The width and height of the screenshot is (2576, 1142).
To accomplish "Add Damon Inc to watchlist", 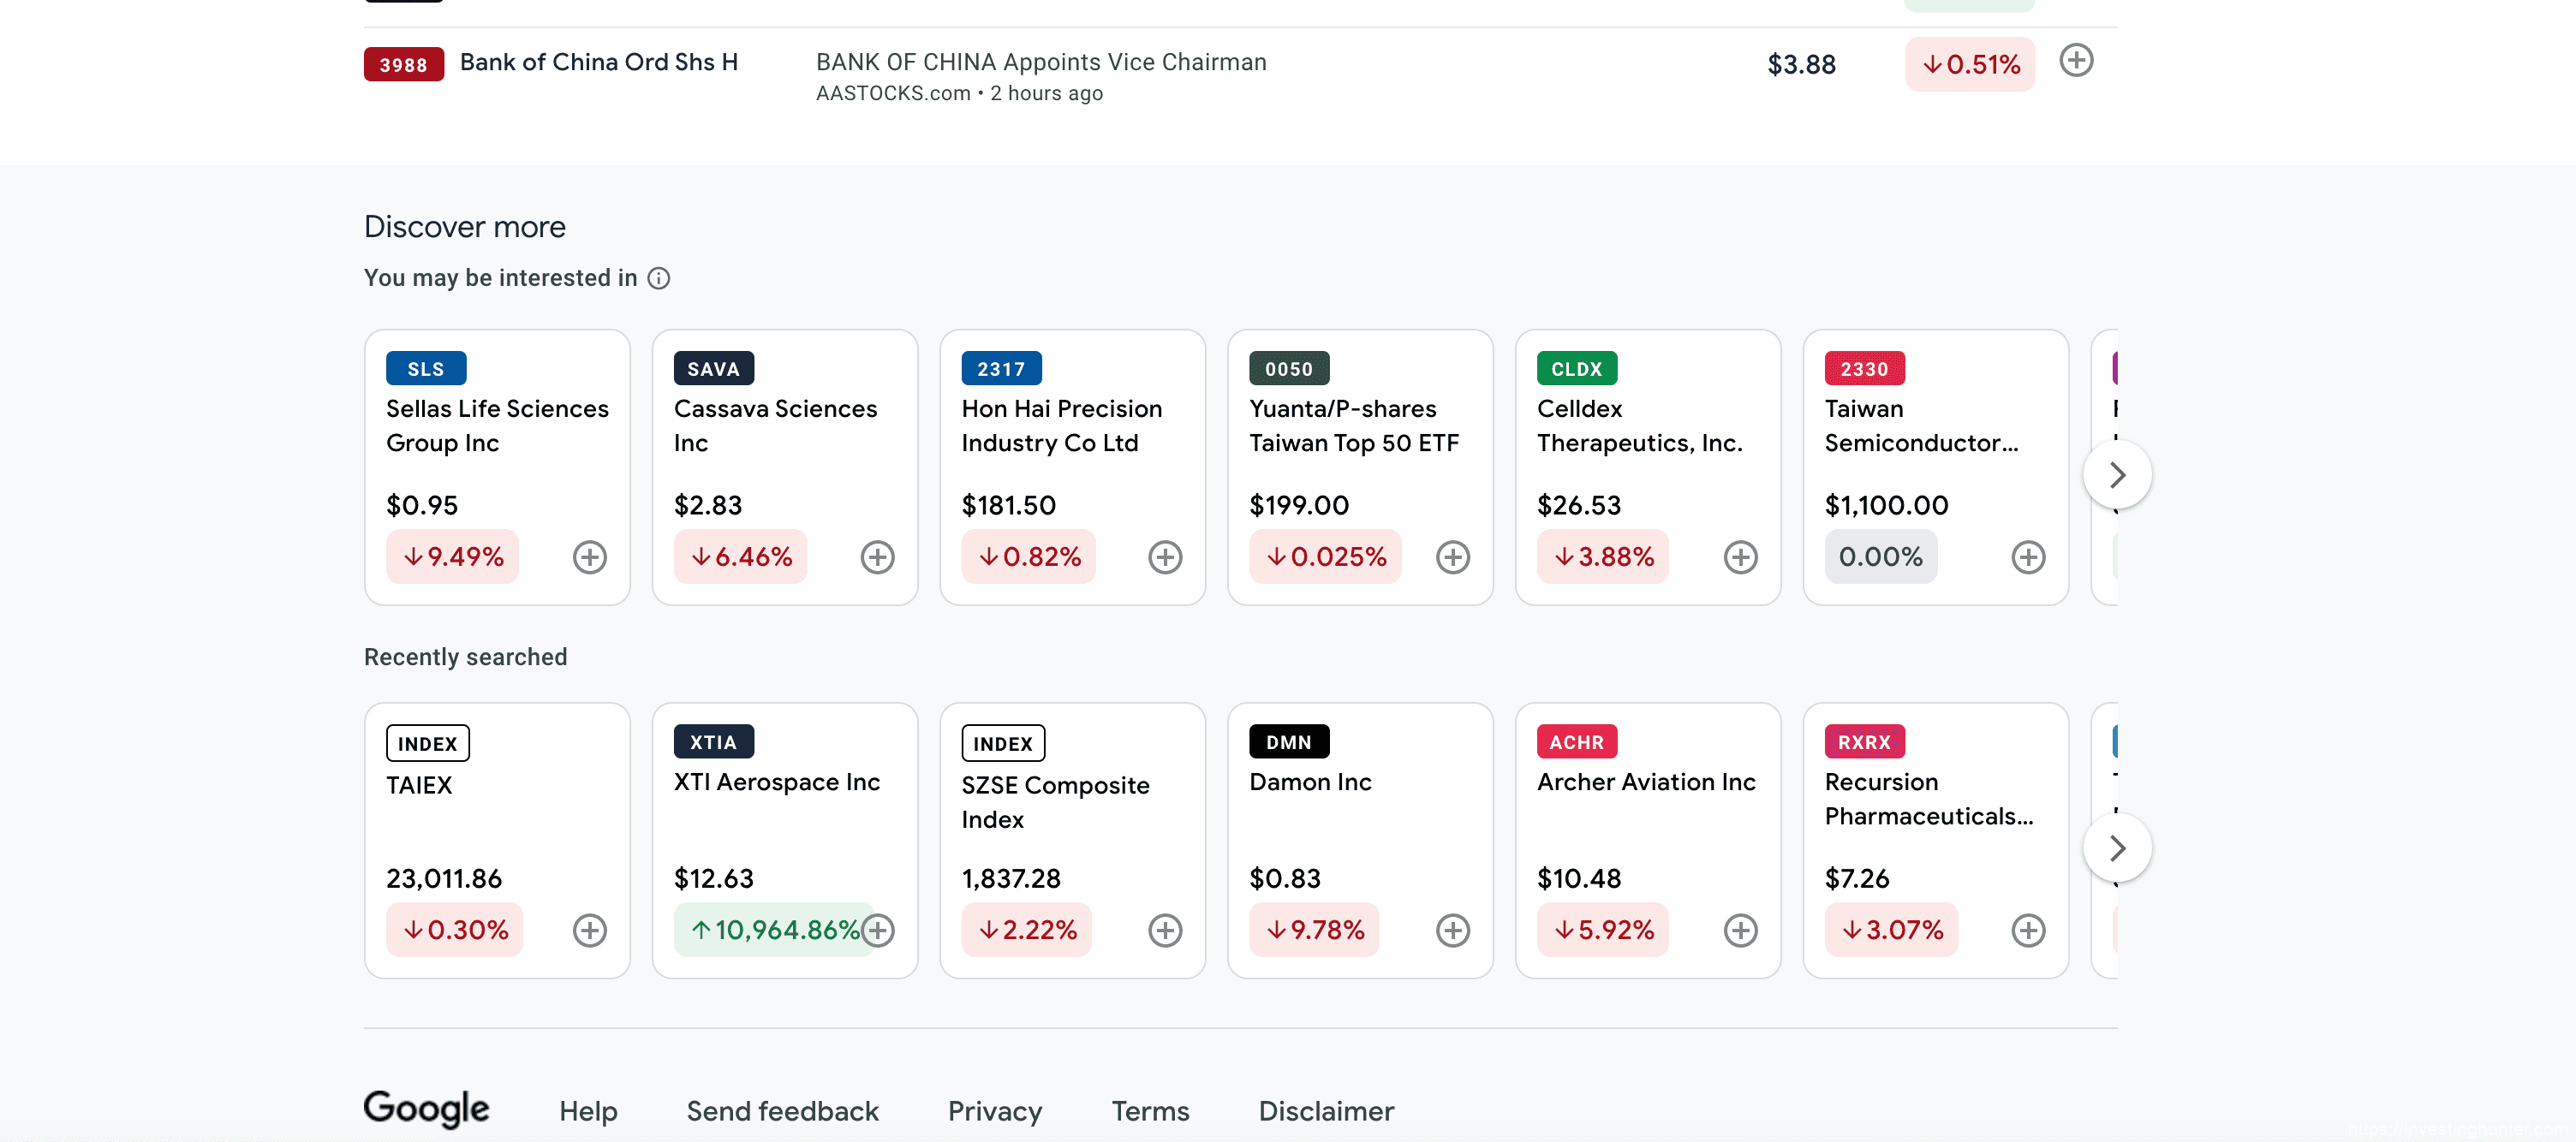I will (x=1452, y=930).
